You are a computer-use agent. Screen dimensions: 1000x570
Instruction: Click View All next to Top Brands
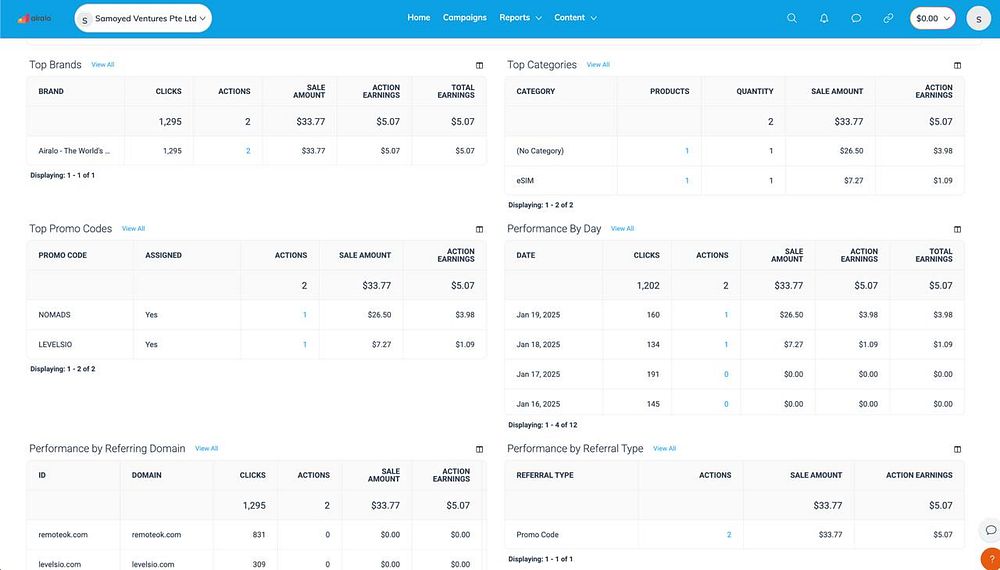click(x=103, y=65)
